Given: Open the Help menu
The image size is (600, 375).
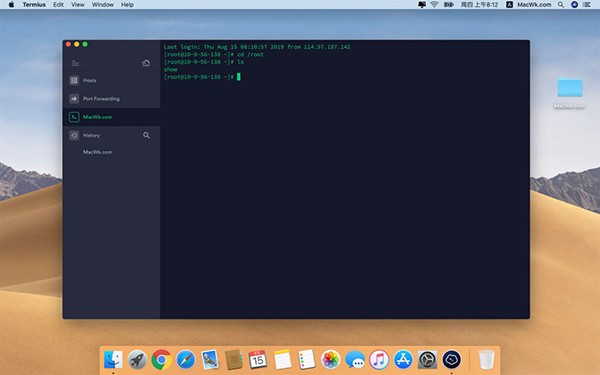Looking at the screenshot, I should (x=127, y=5).
